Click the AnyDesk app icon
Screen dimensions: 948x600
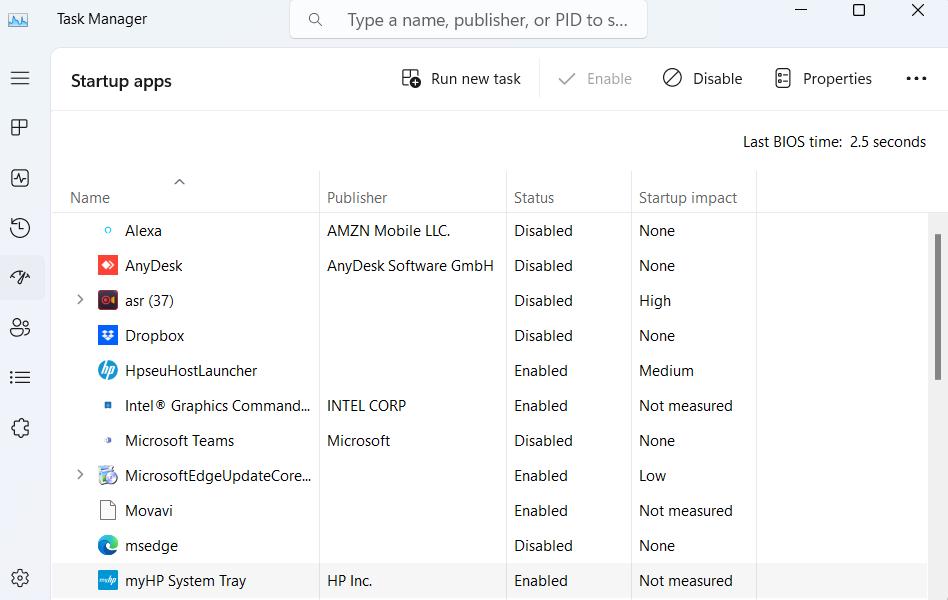[108, 266]
